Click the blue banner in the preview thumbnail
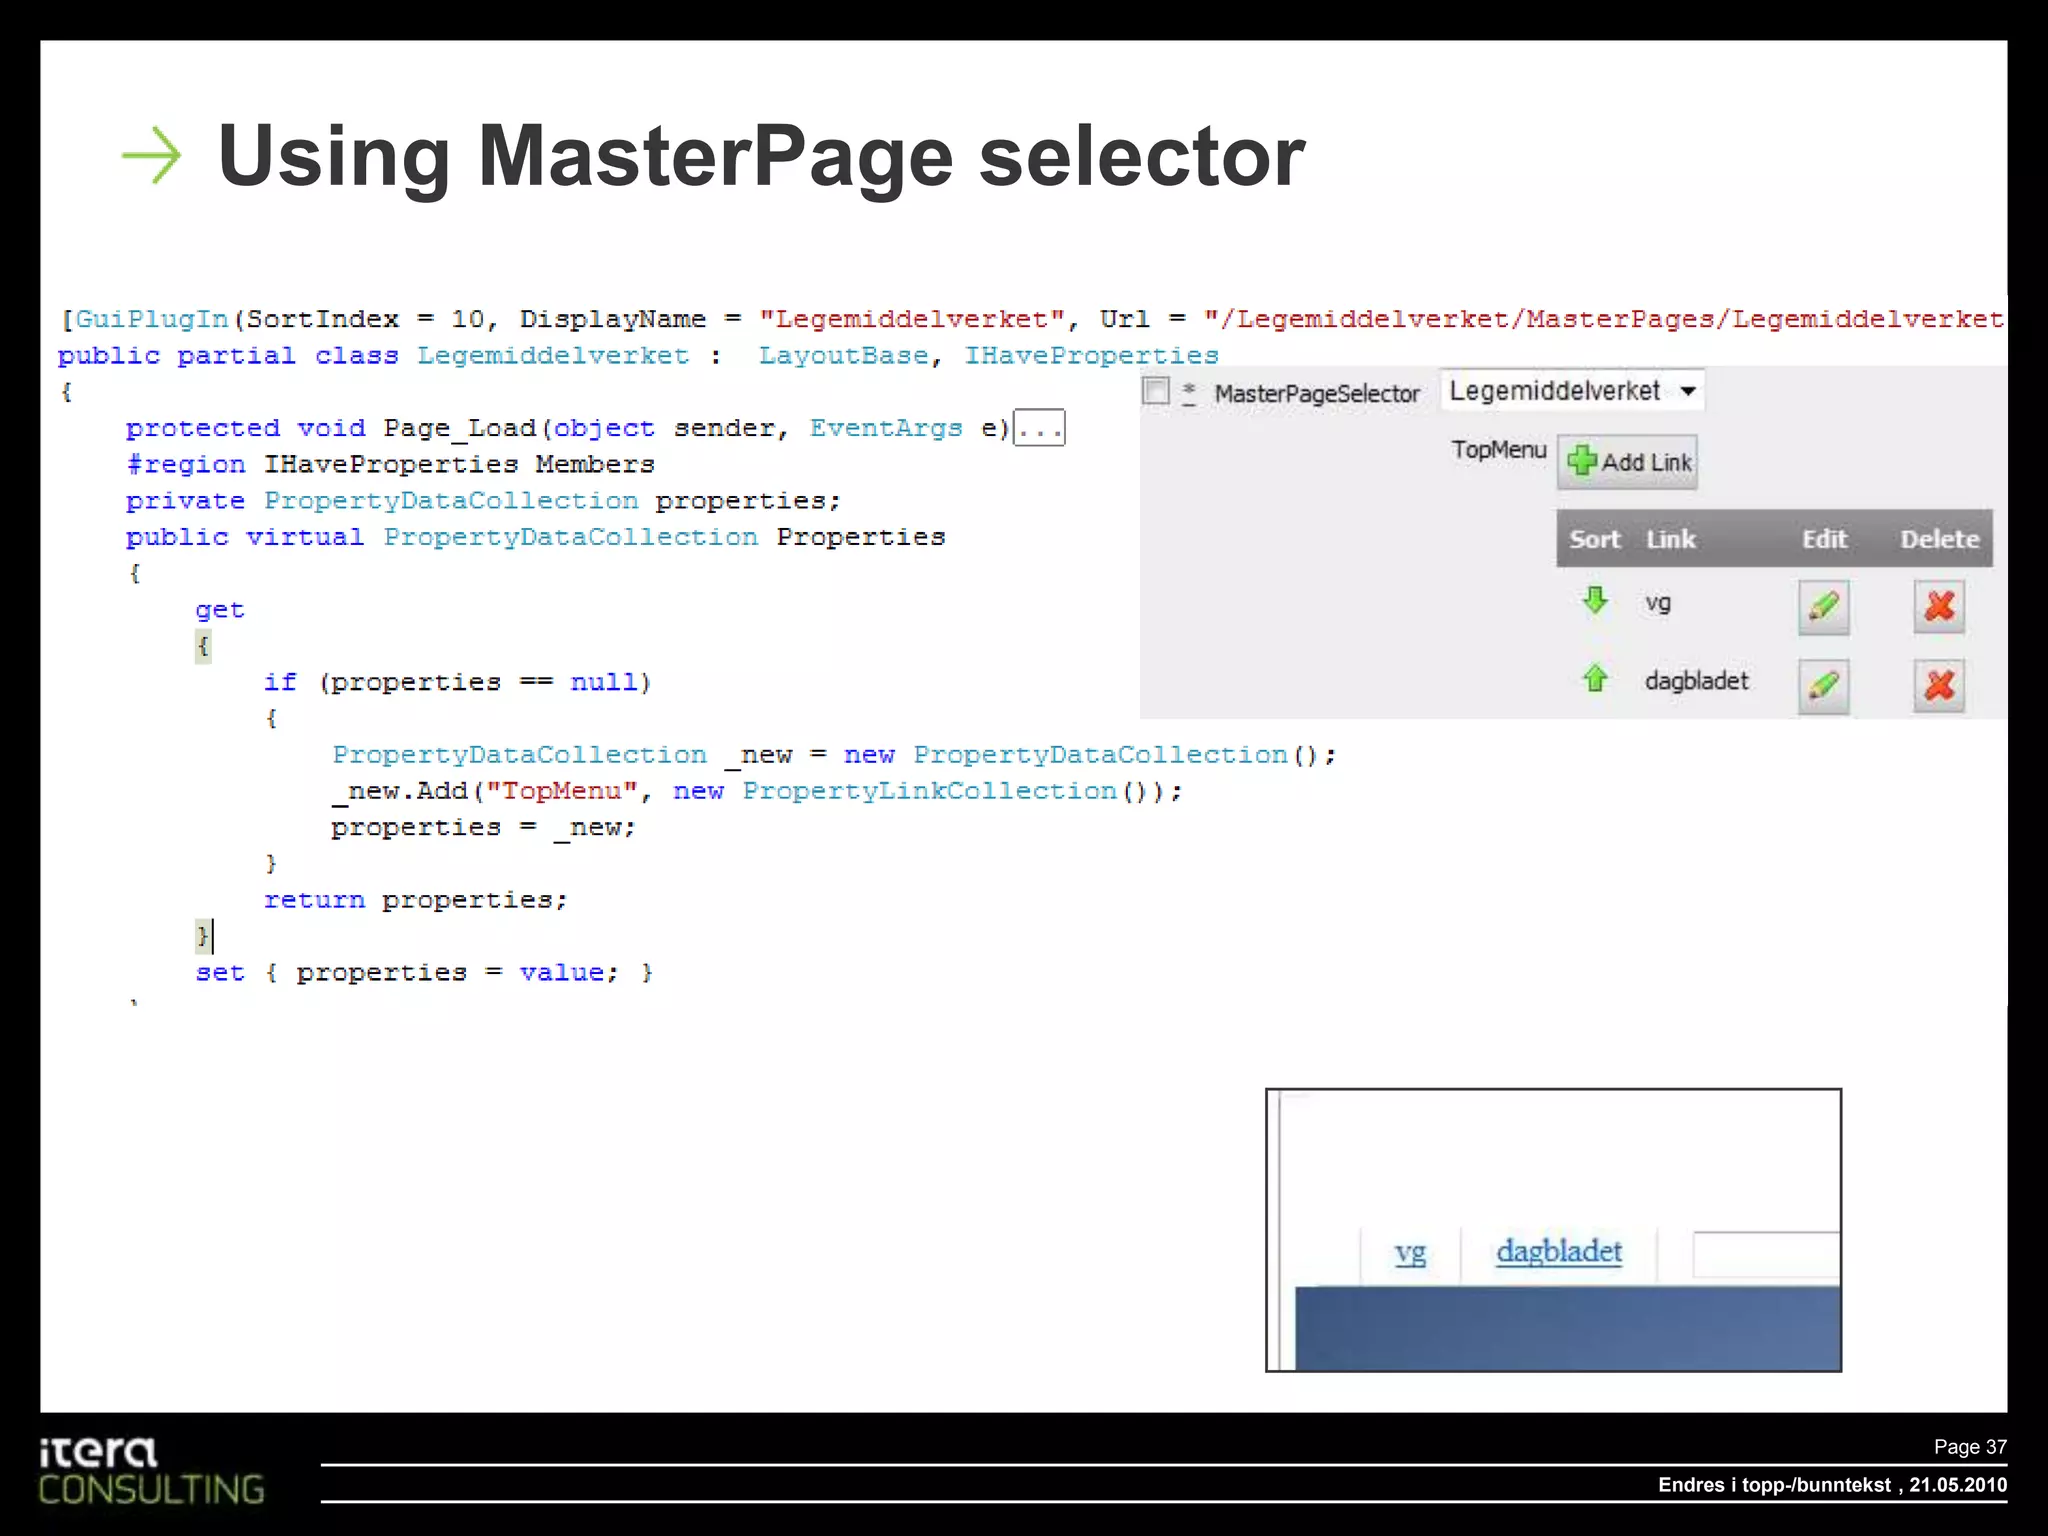The width and height of the screenshot is (2048, 1536). 1566,1328
